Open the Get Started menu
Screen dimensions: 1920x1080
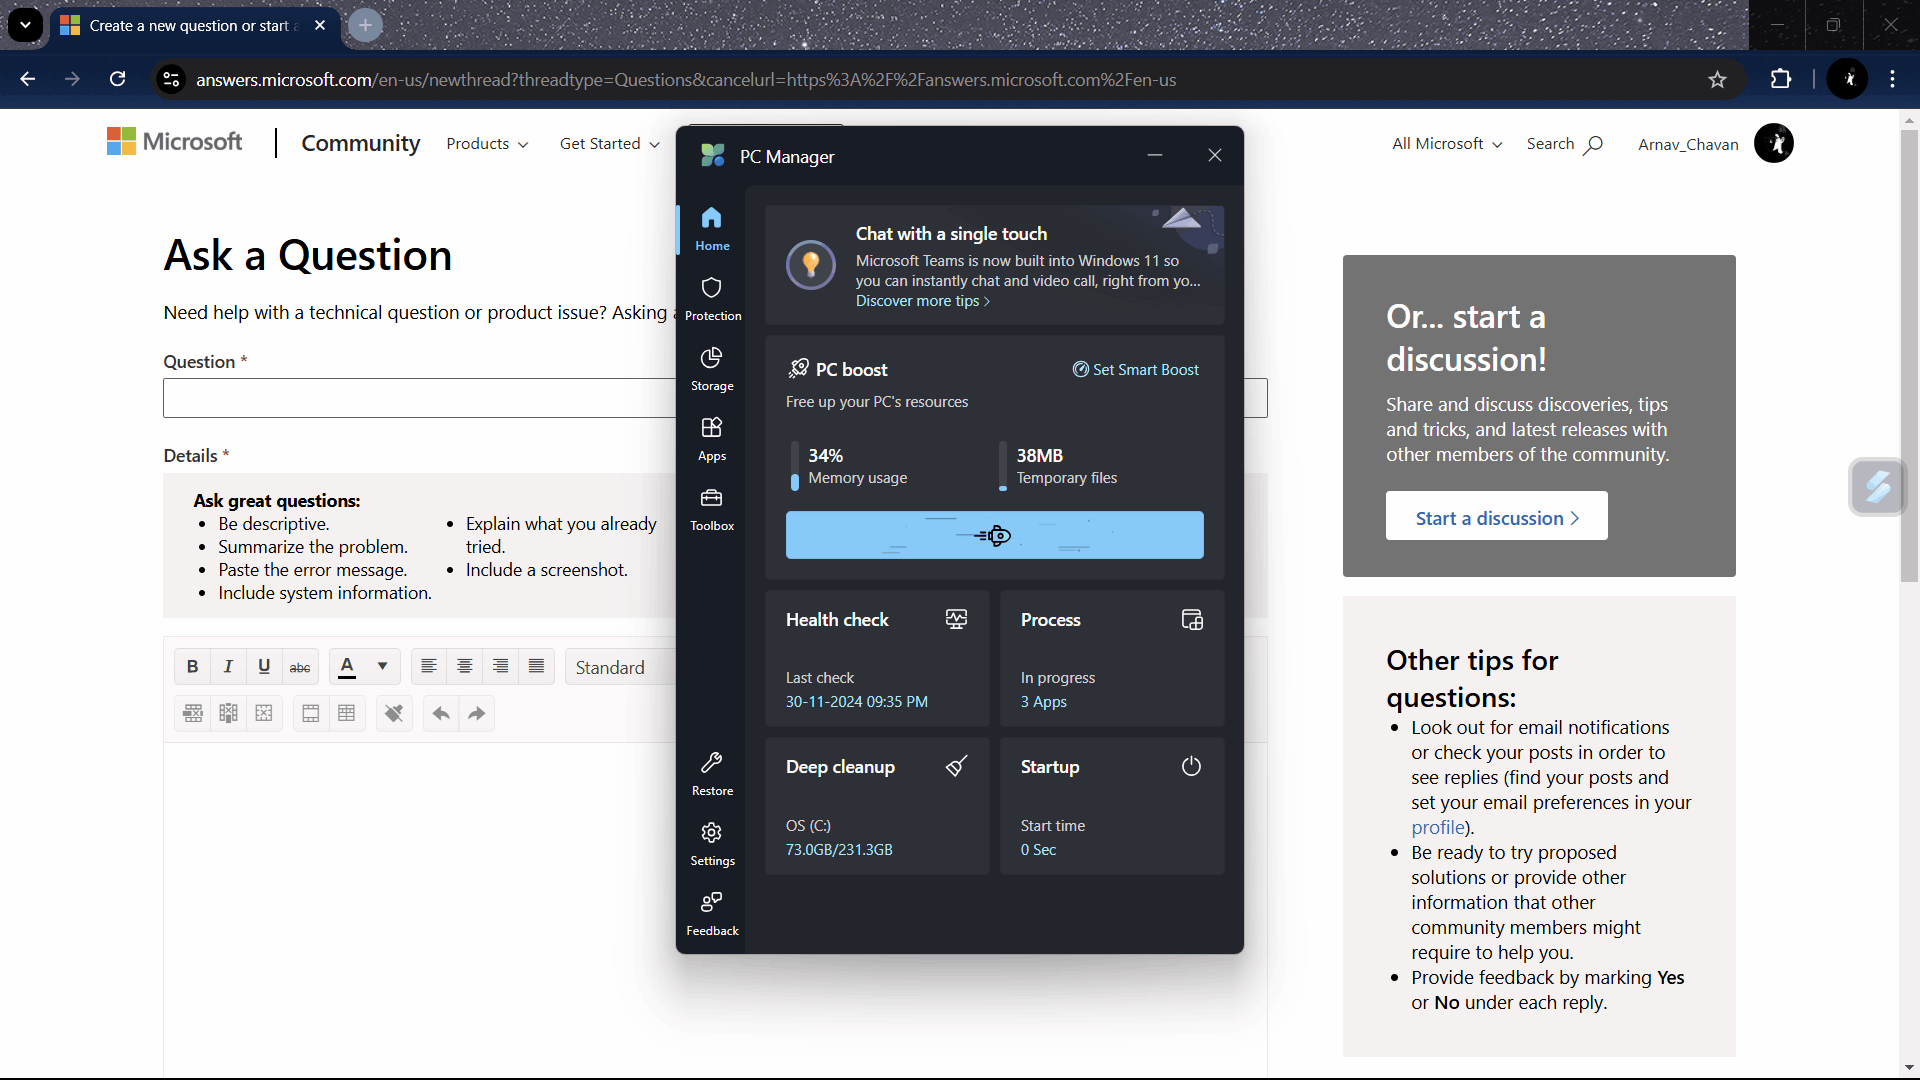(609, 144)
